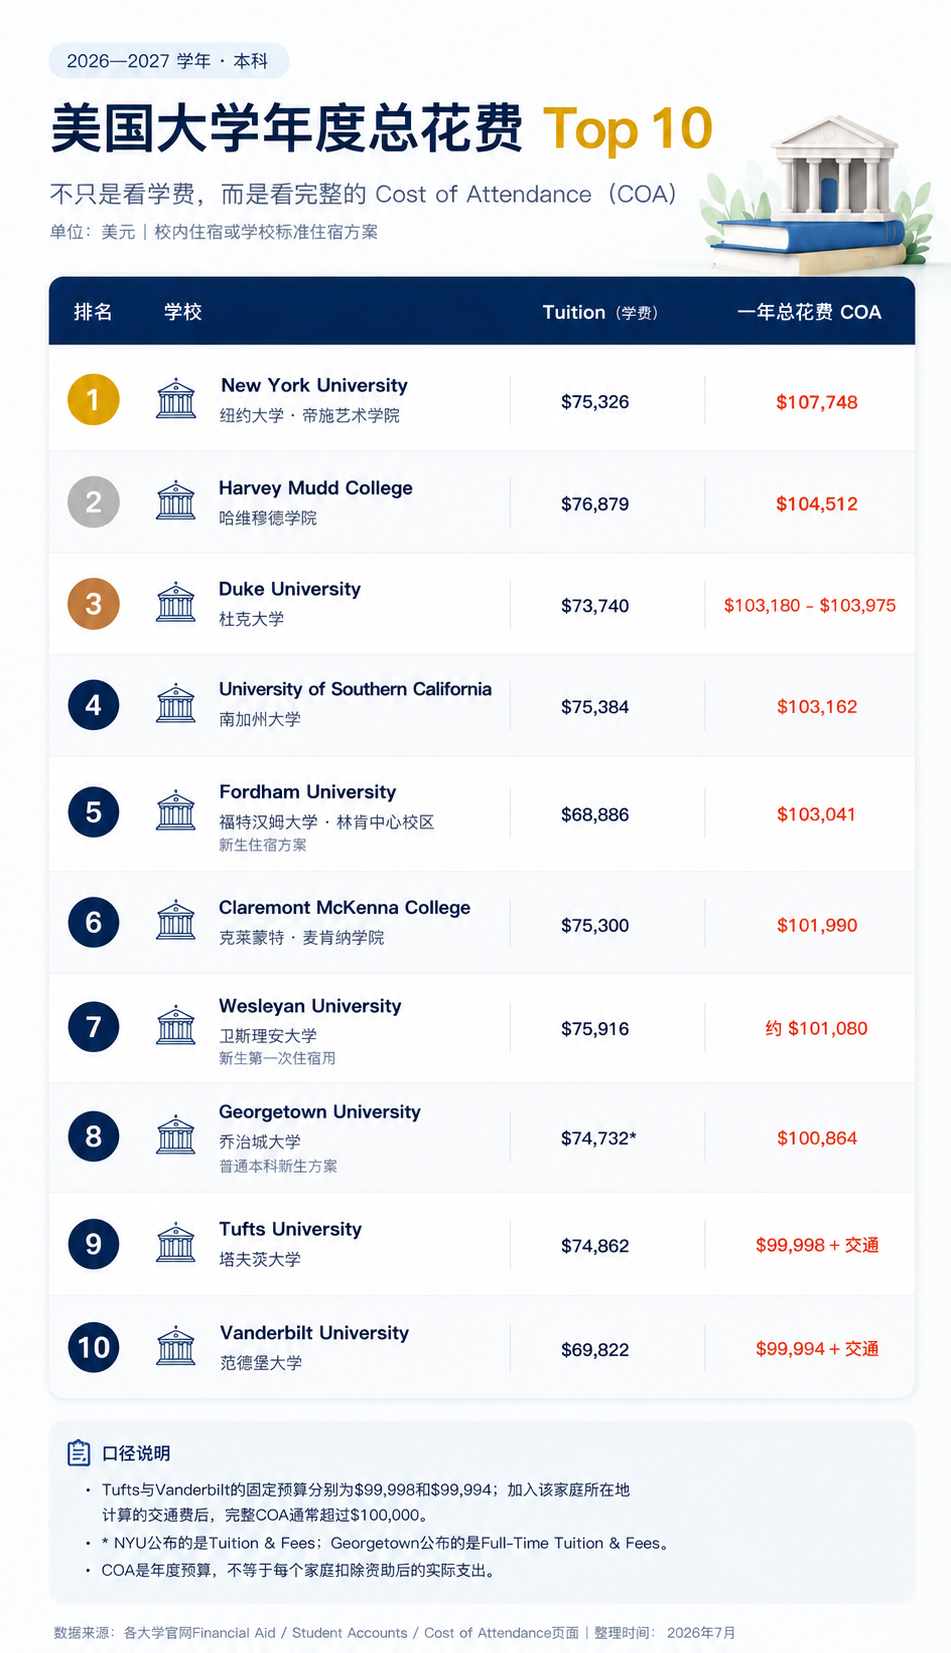Click the silver rank 2 badge
951x1653 pixels.
coord(93,502)
